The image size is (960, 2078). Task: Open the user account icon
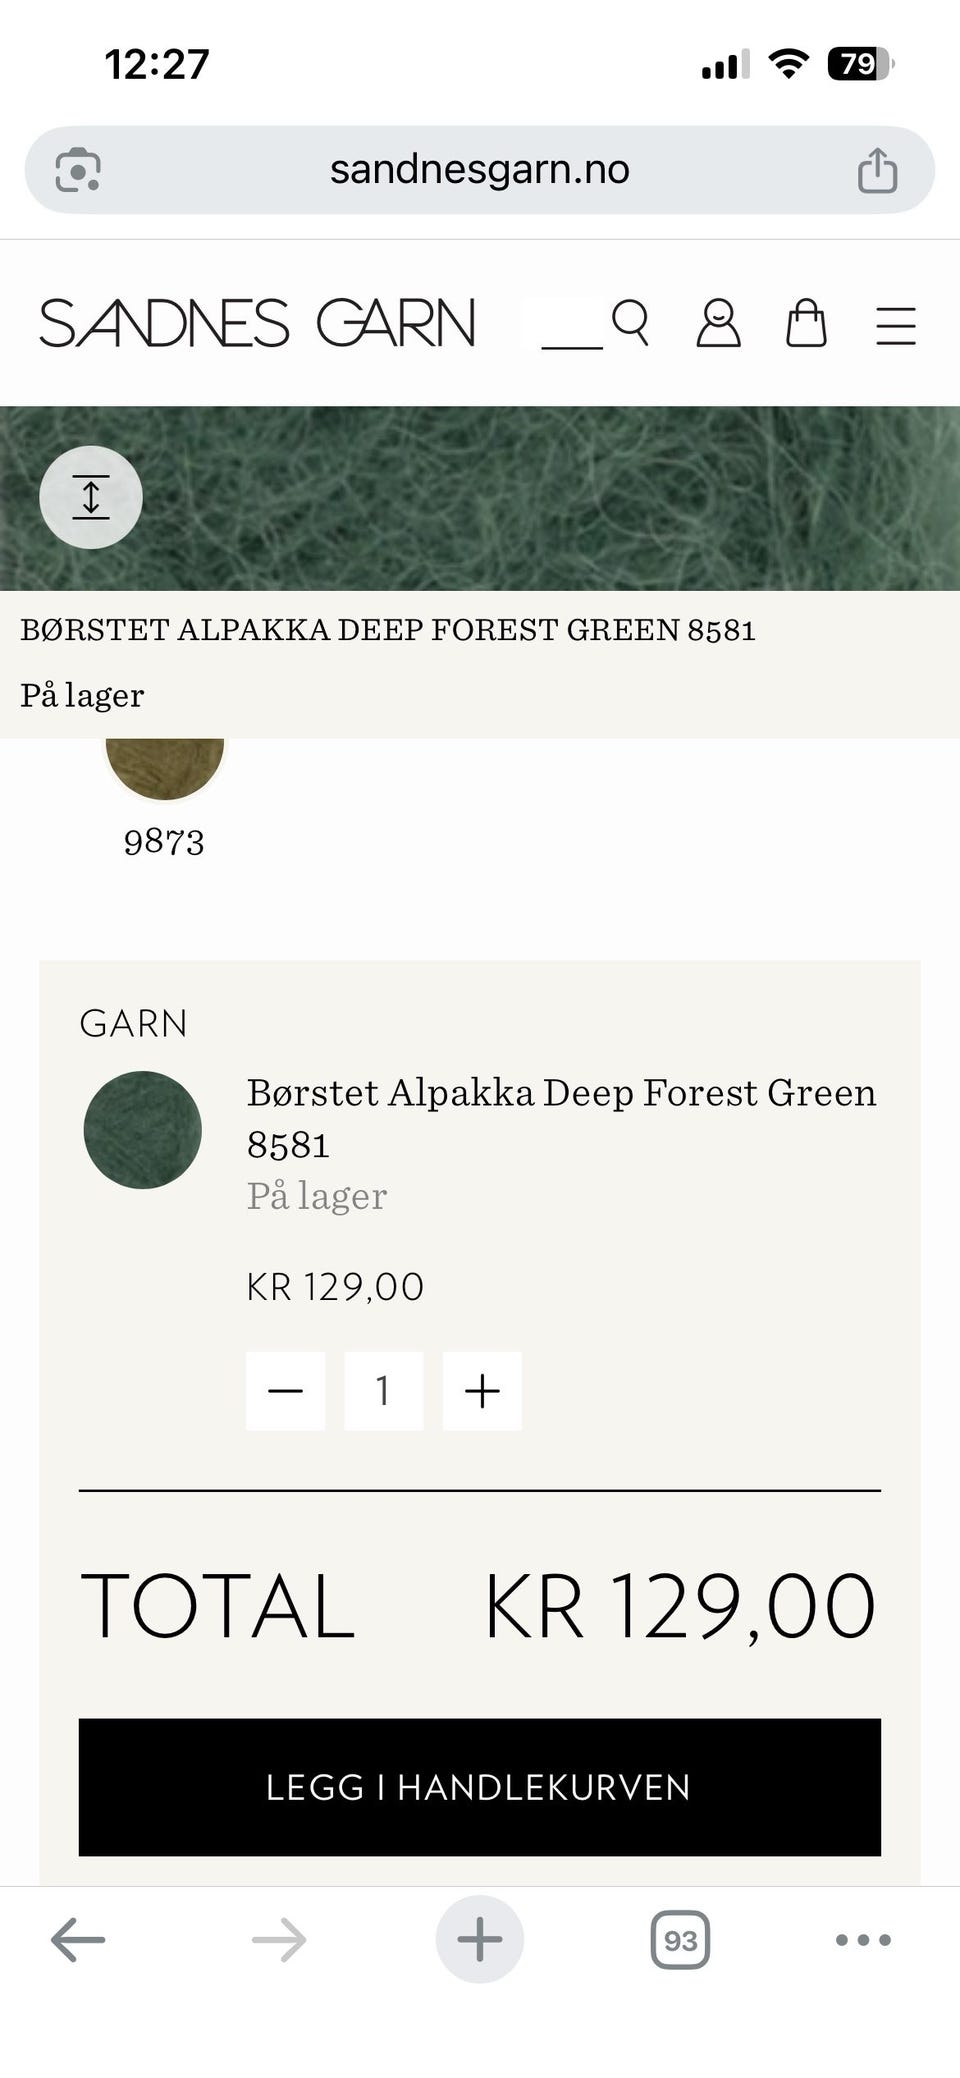[x=718, y=323]
